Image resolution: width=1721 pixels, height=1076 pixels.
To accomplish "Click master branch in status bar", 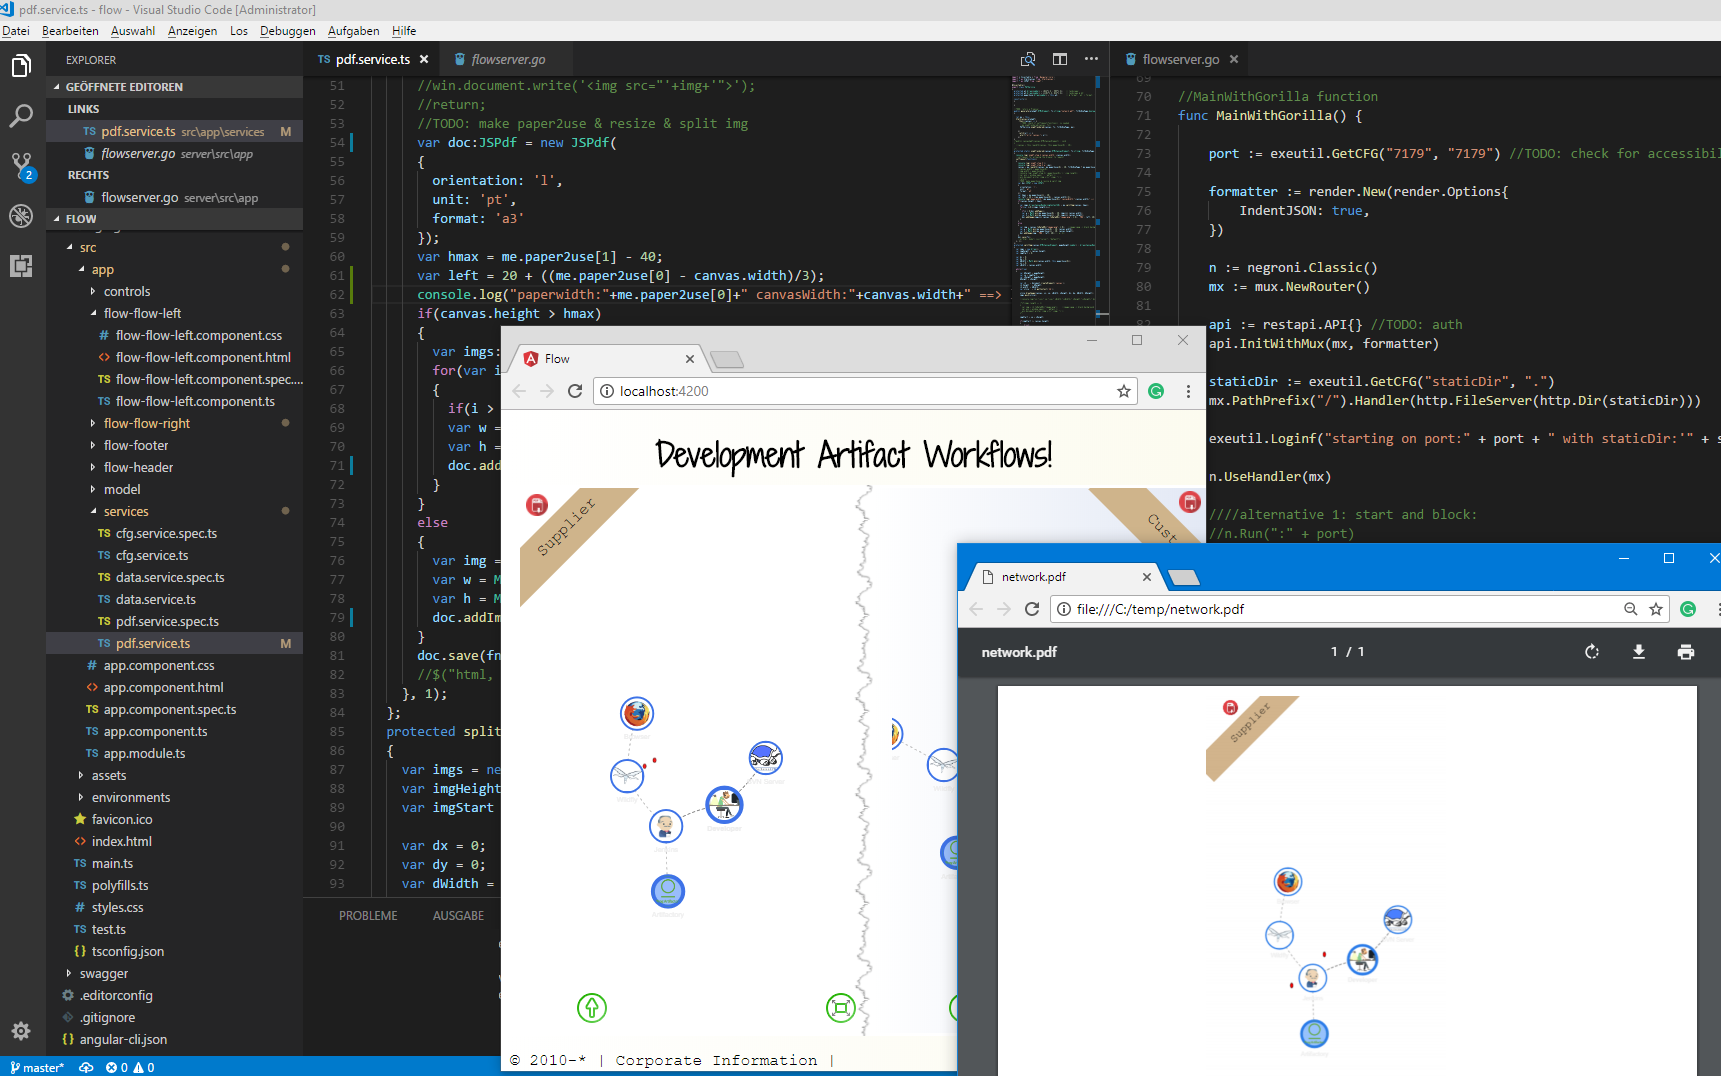I will click(38, 1067).
